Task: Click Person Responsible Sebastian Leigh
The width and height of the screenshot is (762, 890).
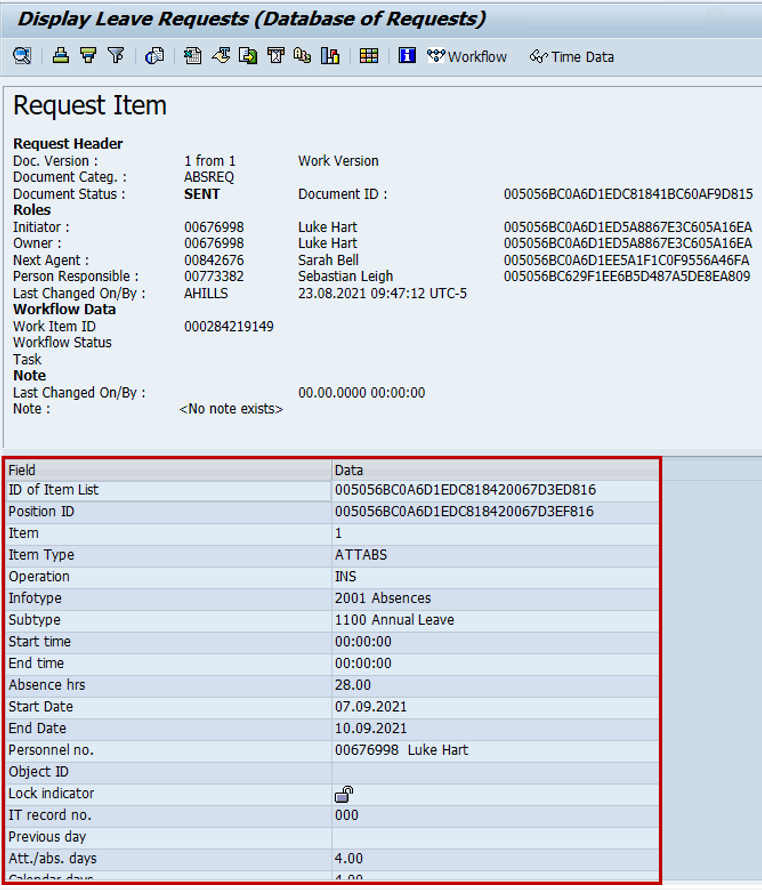Action: point(345,276)
